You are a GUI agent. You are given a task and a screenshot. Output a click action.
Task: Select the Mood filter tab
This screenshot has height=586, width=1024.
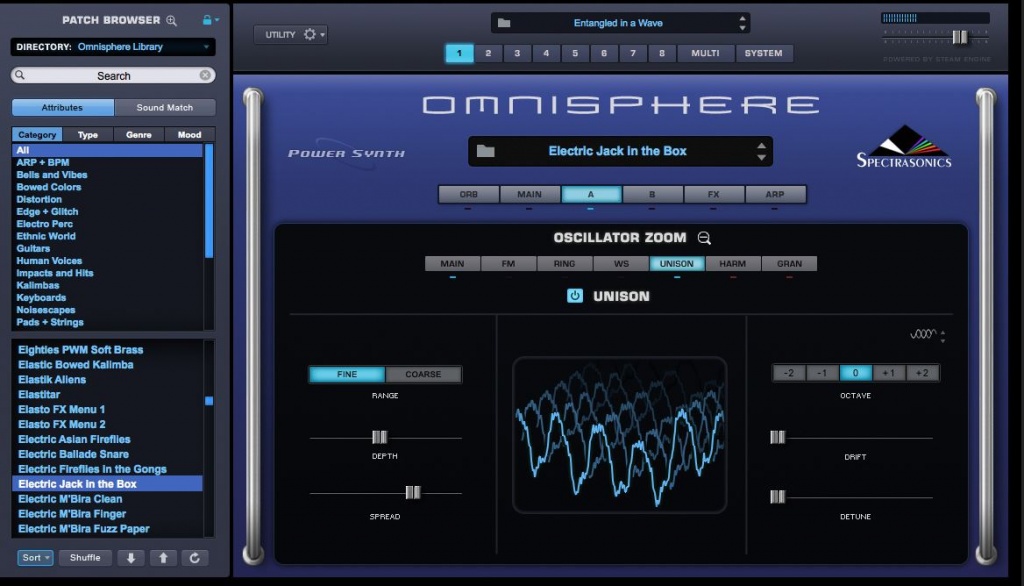[x=189, y=135]
